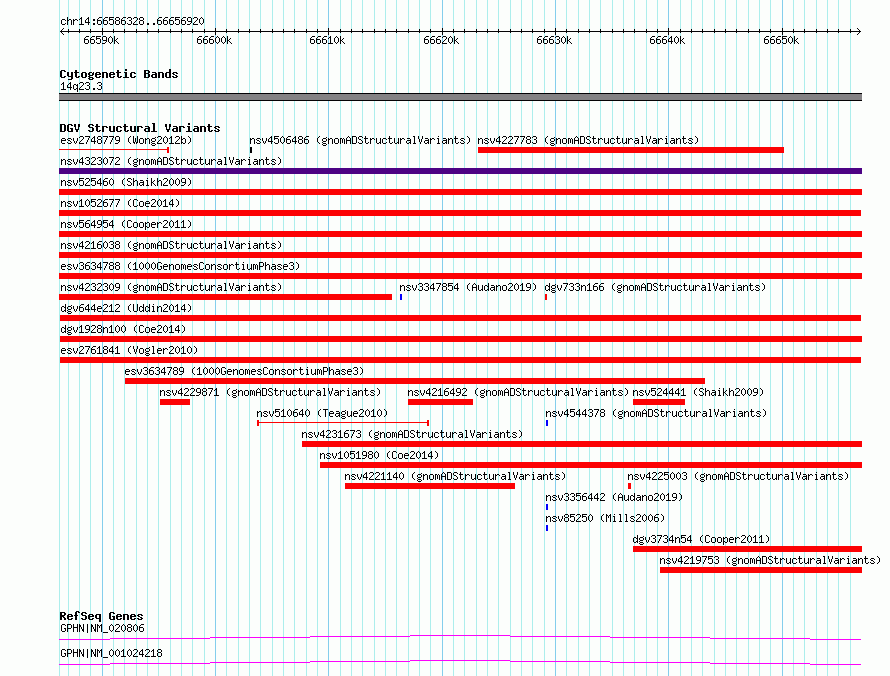
Task: Select nsv524441 (Shaikh2009) label
Action: 698,392
